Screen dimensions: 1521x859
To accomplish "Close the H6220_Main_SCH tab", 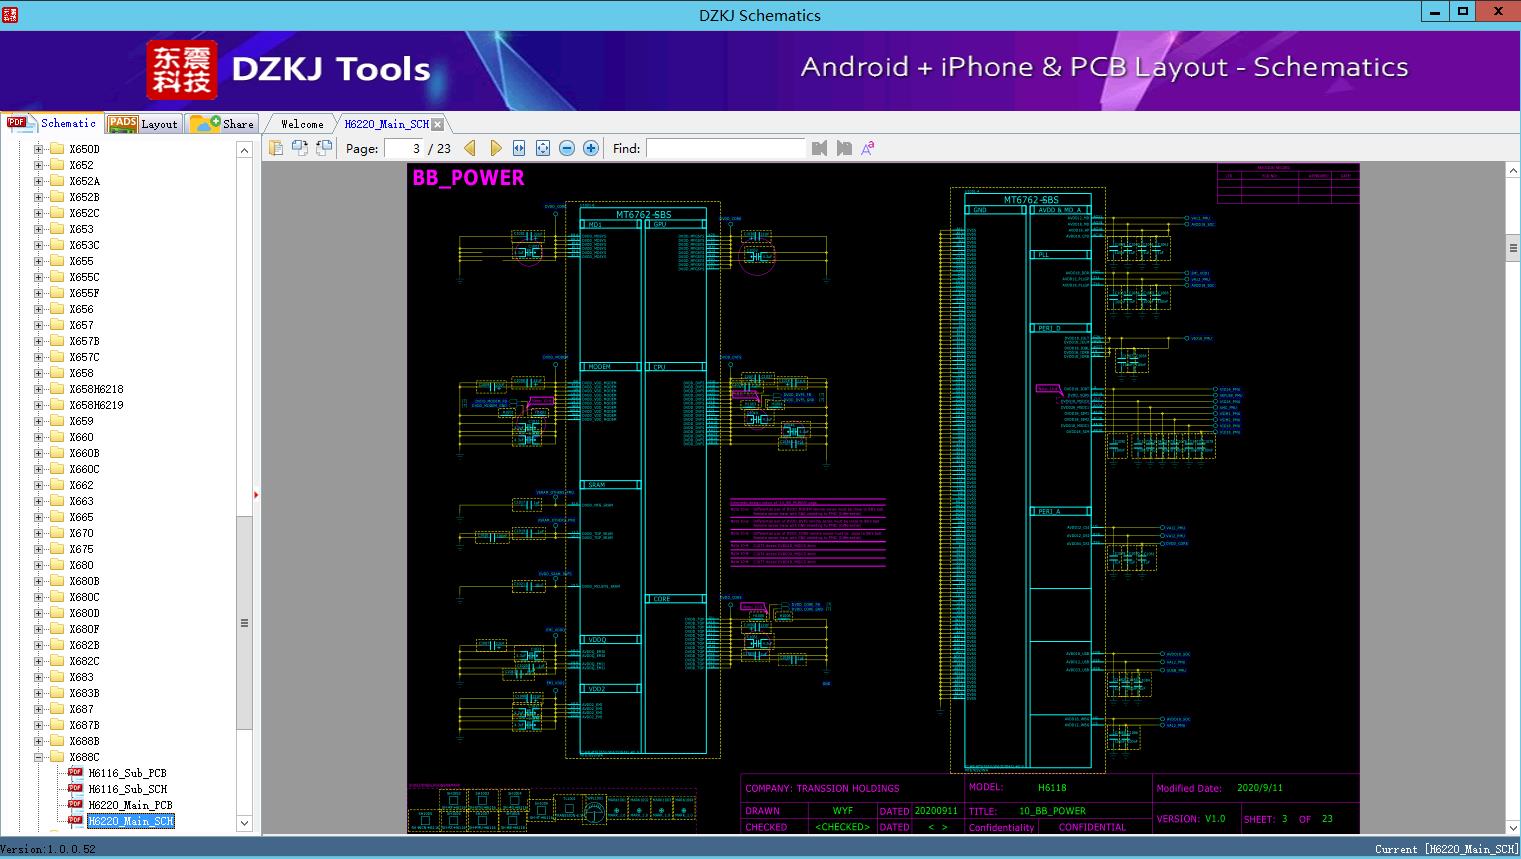I will pyautogui.click(x=437, y=124).
